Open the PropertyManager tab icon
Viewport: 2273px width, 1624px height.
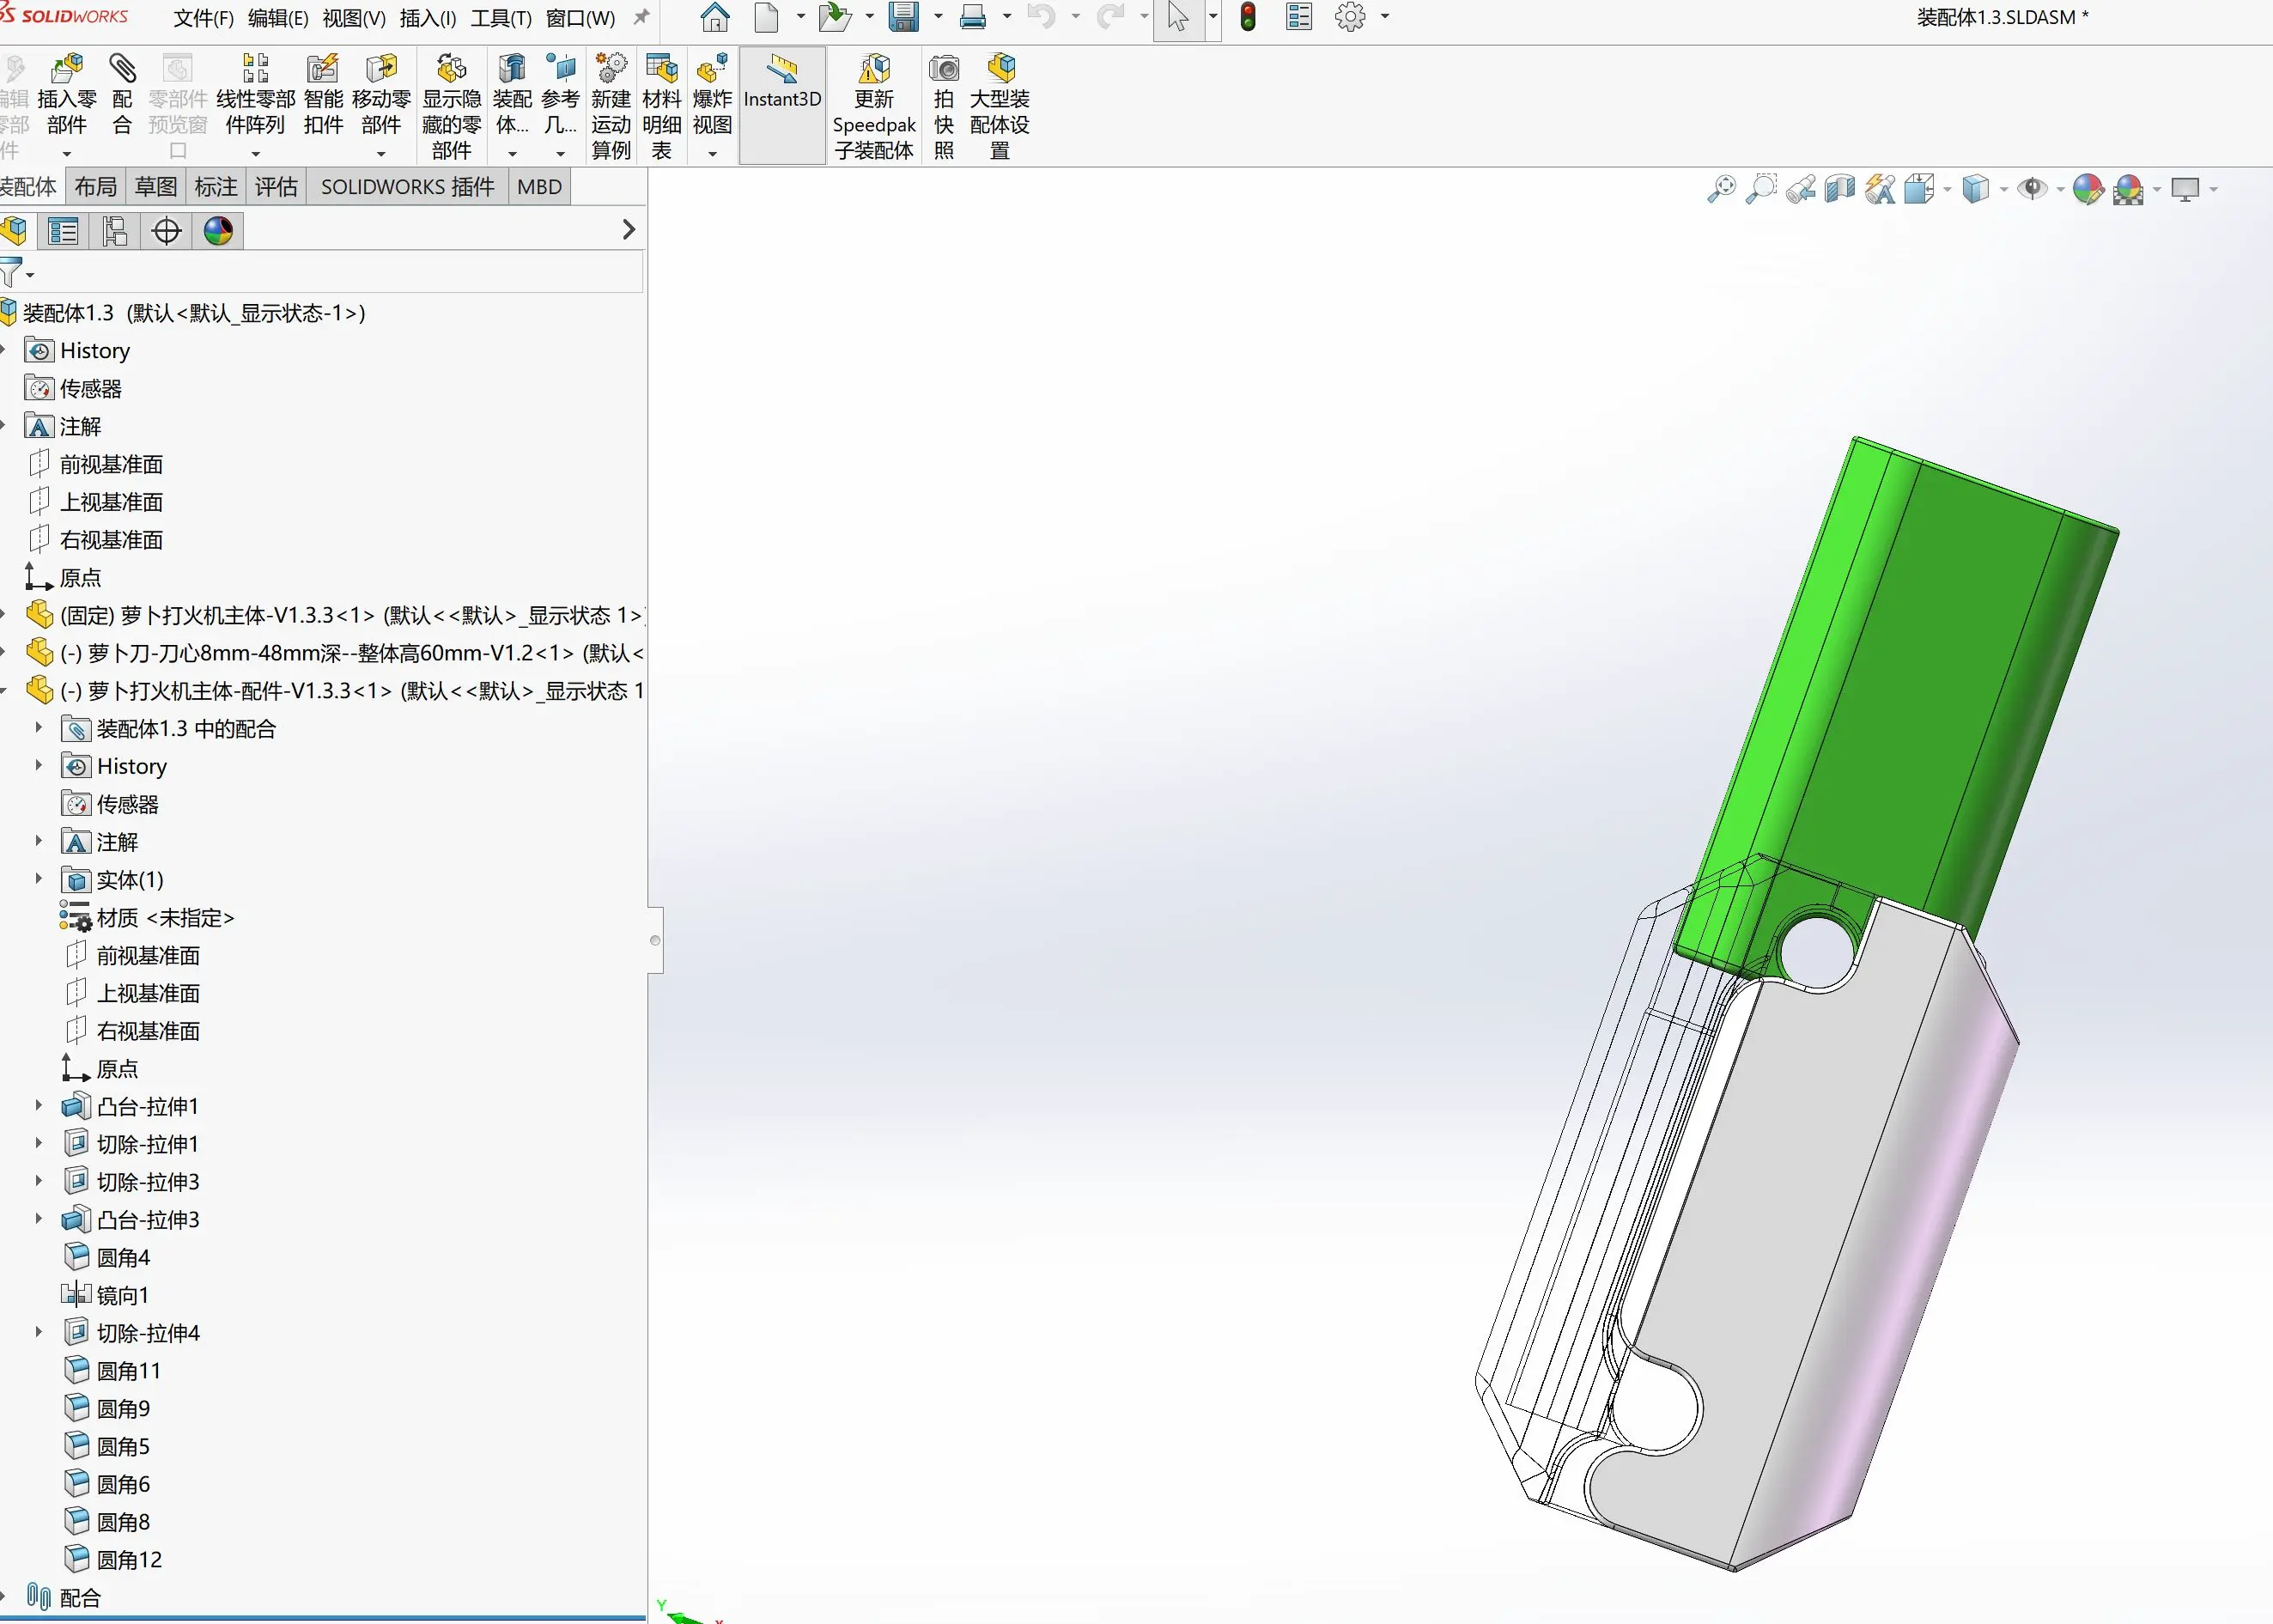(x=63, y=231)
